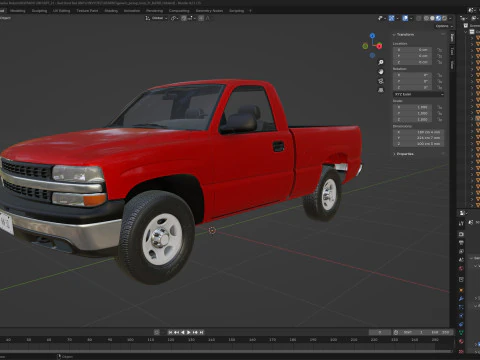The height and width of the screenshot is (360, 480).
Task: Click the green Y axis gizmo
Action: (365, 46)
